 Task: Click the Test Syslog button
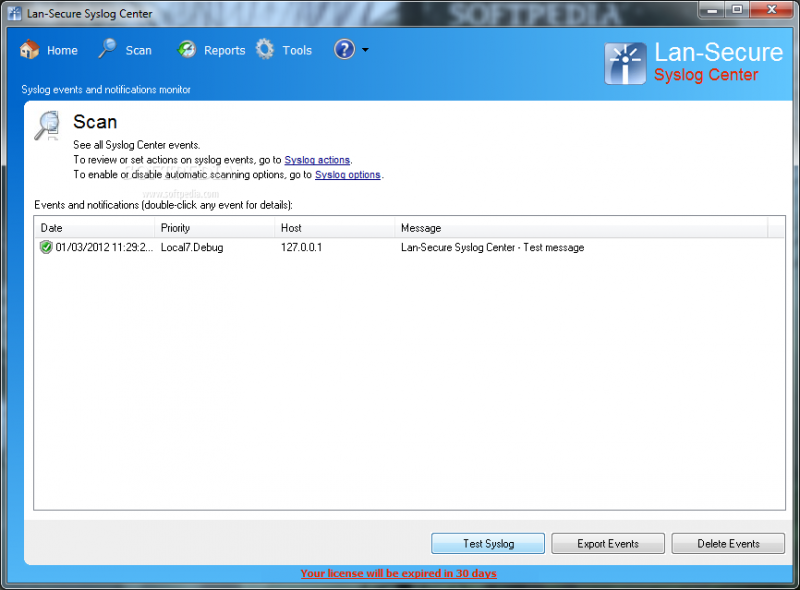pyautogui.click(x=488, y=544)
